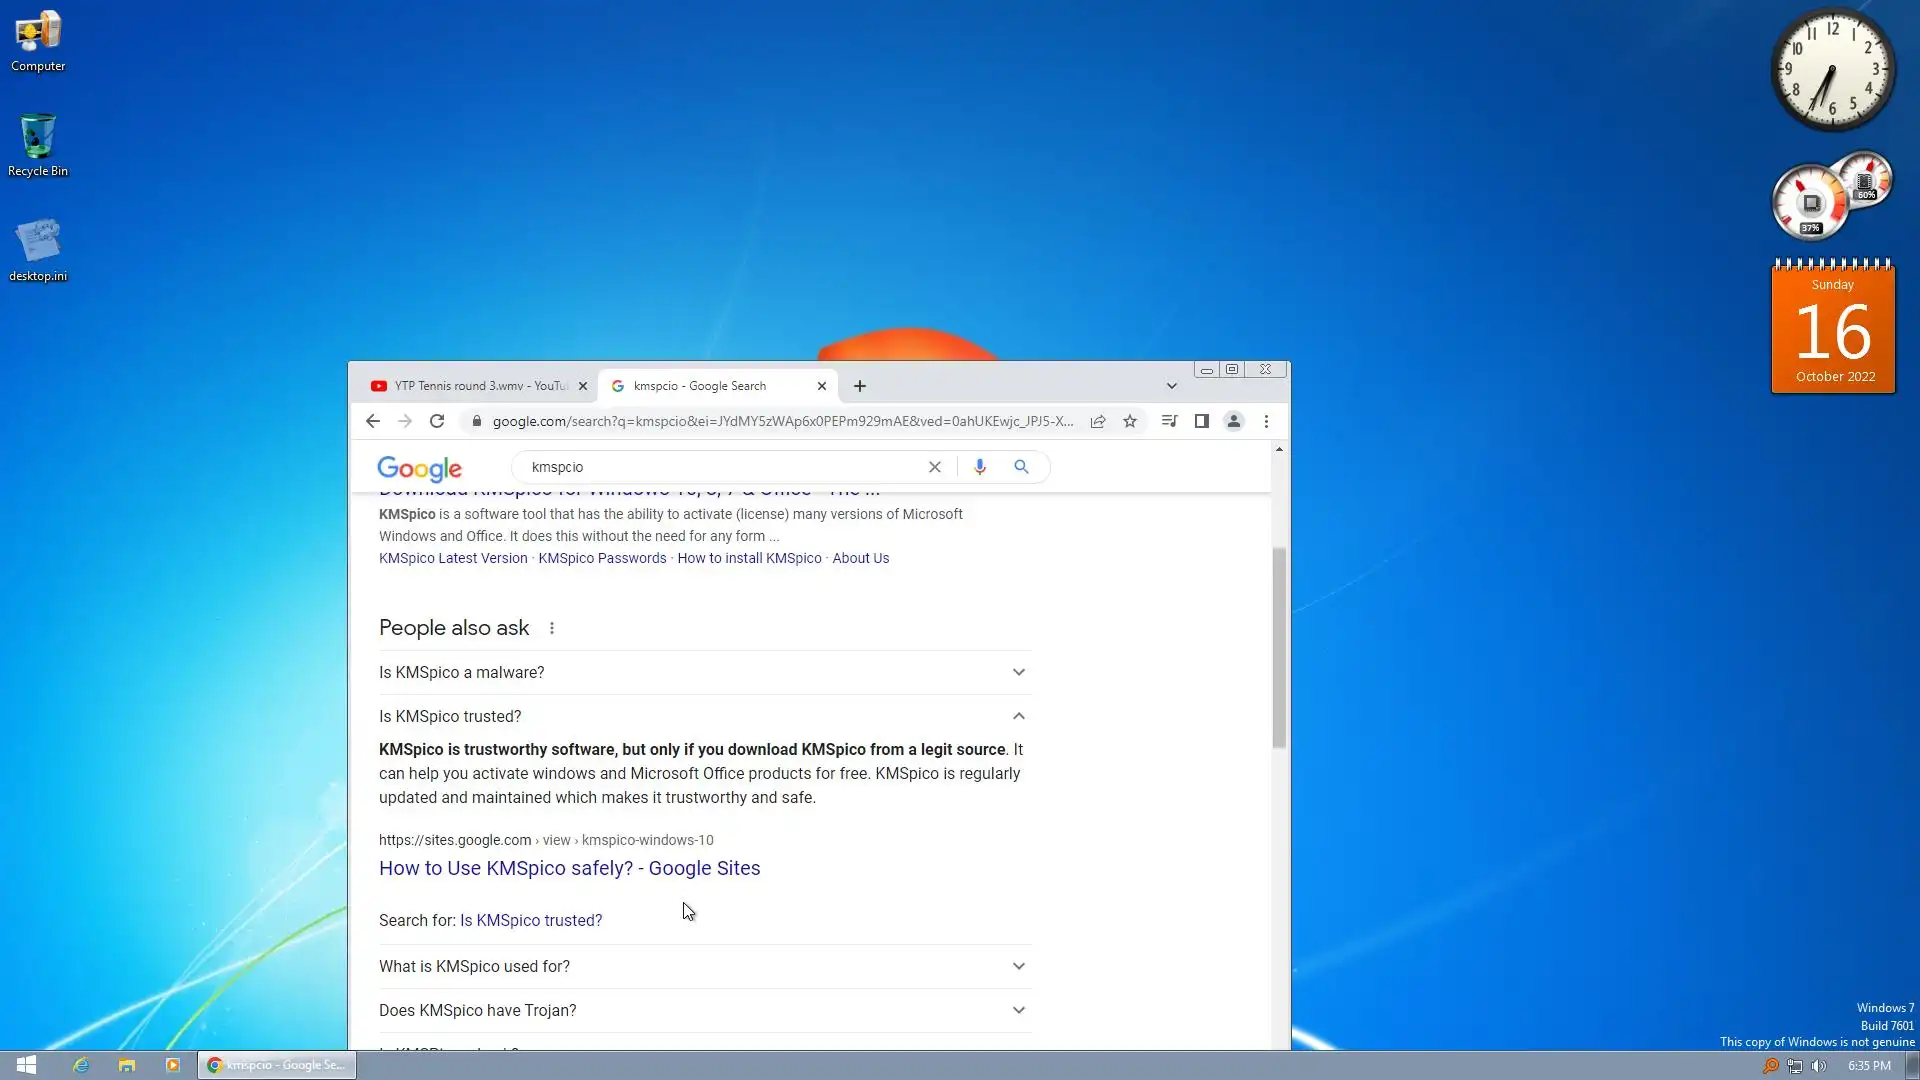Open the Chrome profile avatar icon
1920x1080 pixels.
[1234, 421]
